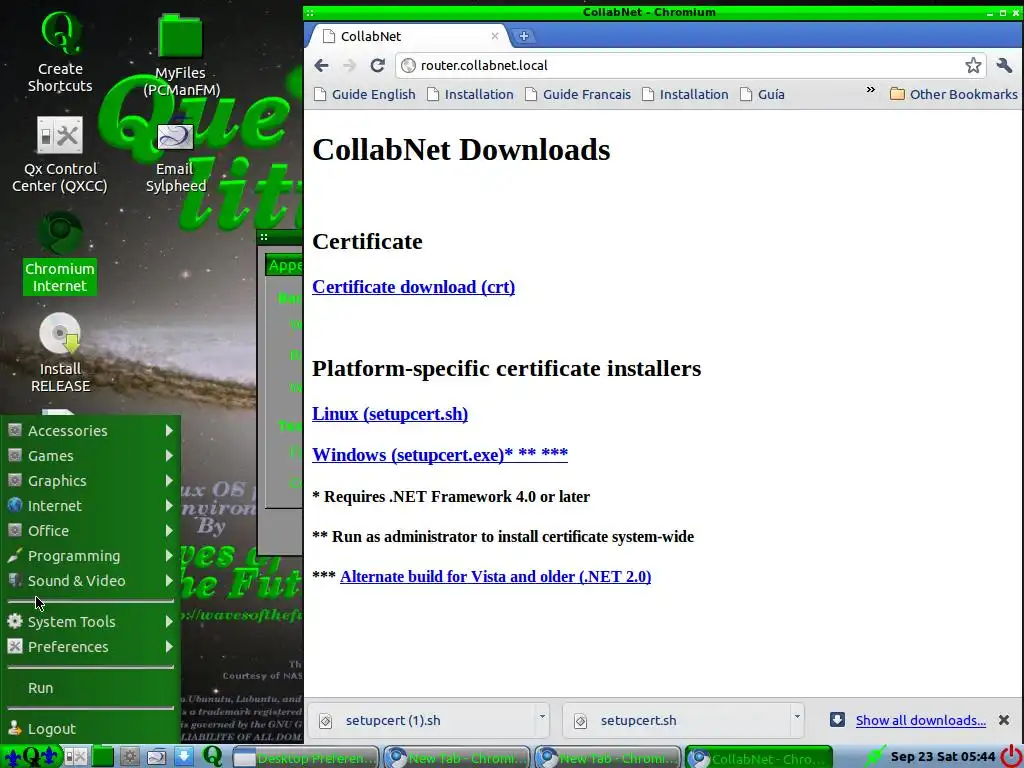This screenshot has height=768, width=1024.
Task: Click the blue download arrow taskbar launcher
Action: [184, 756]
